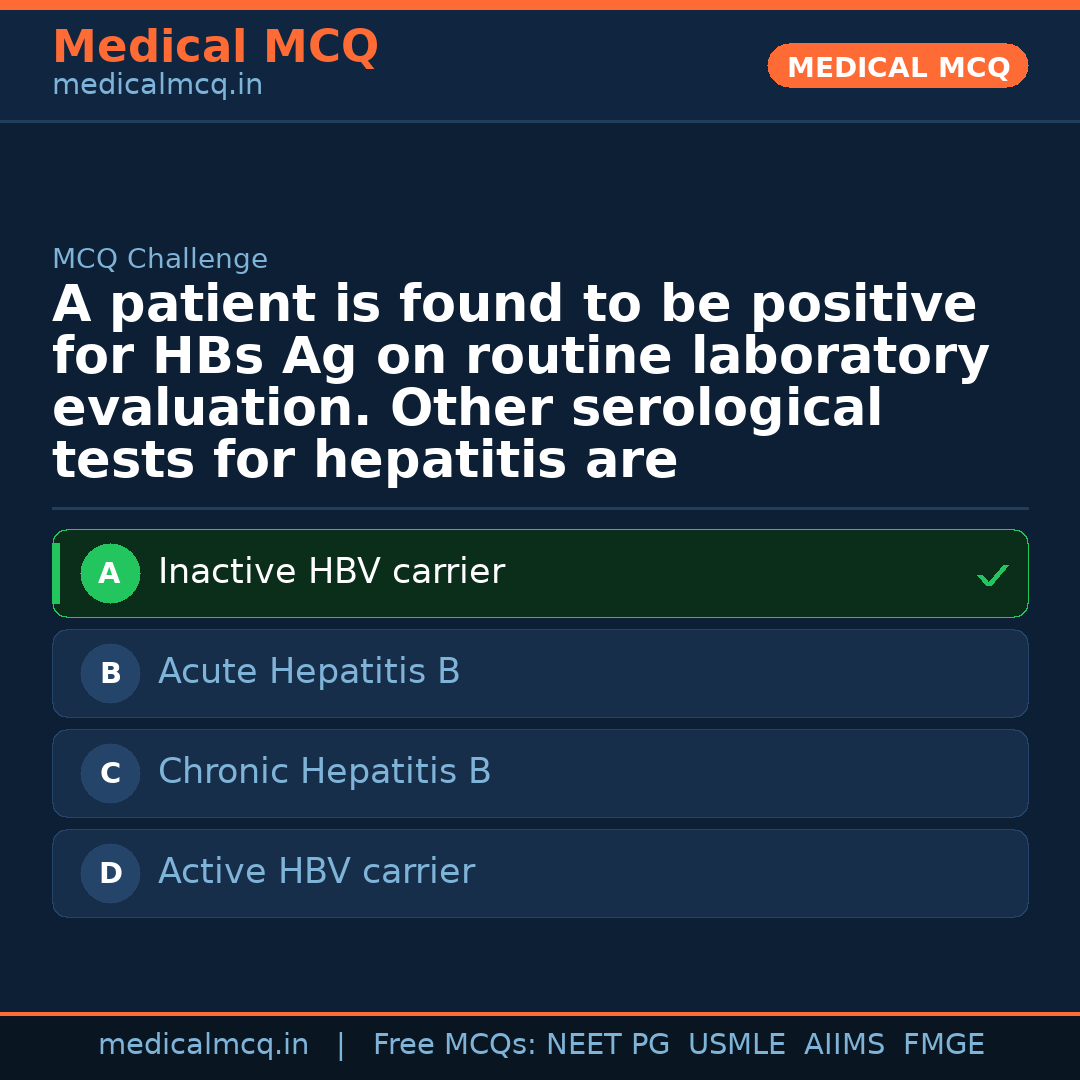The image size is (1080, 1080).
Task: Open medicalmcq.in link in footer
Action: coord(203,1045)
